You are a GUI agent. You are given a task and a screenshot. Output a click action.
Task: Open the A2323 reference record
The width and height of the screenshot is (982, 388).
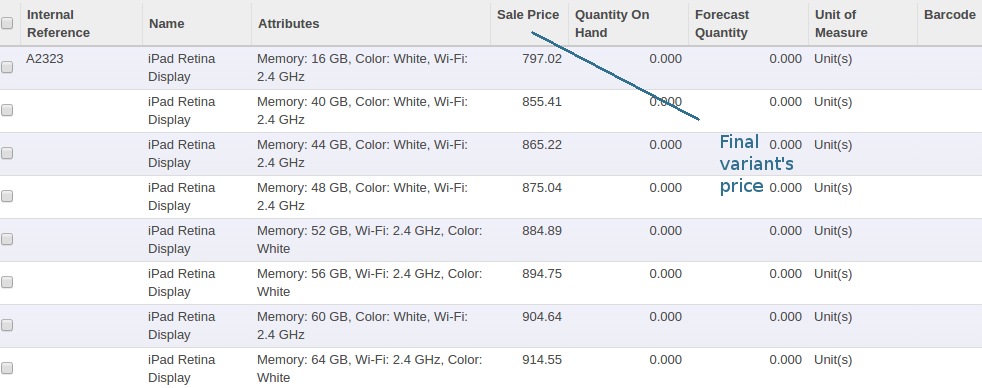tap(45, 59)
